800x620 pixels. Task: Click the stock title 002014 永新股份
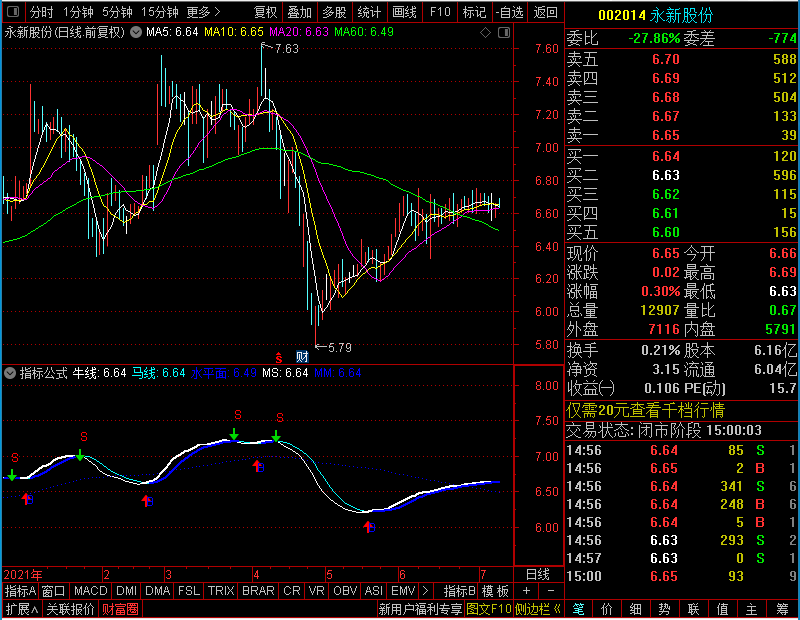point(655,15)
